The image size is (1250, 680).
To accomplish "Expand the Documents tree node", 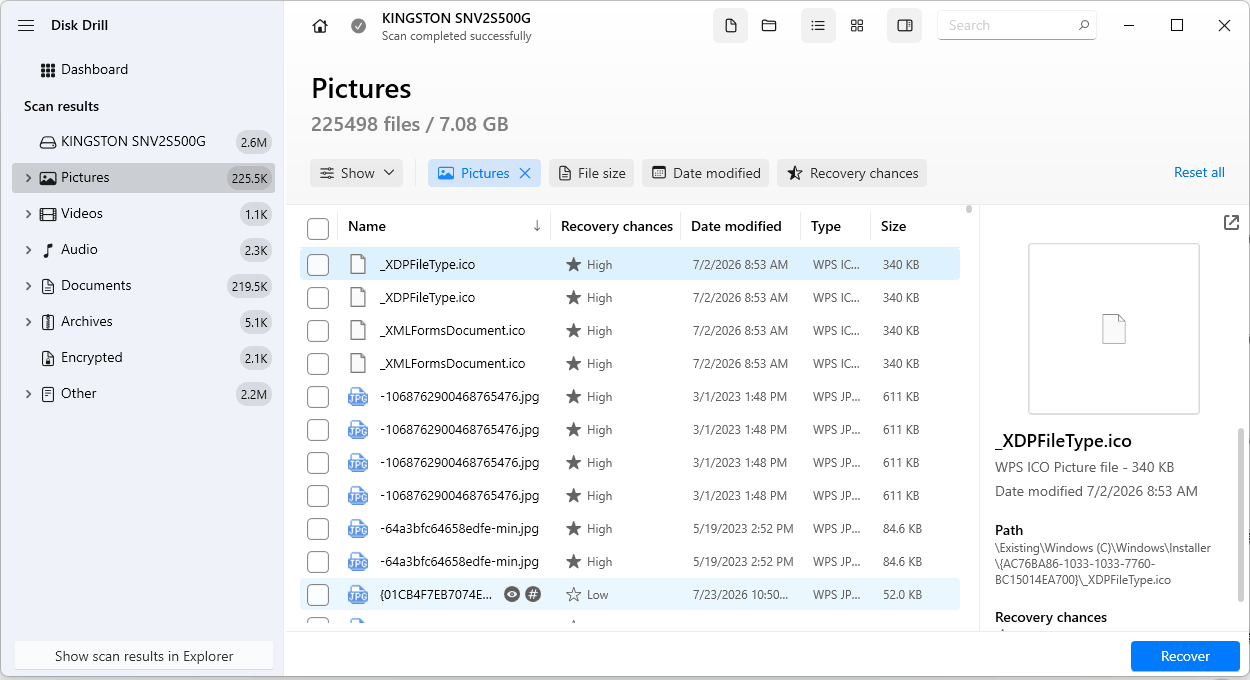I will 28,286.
